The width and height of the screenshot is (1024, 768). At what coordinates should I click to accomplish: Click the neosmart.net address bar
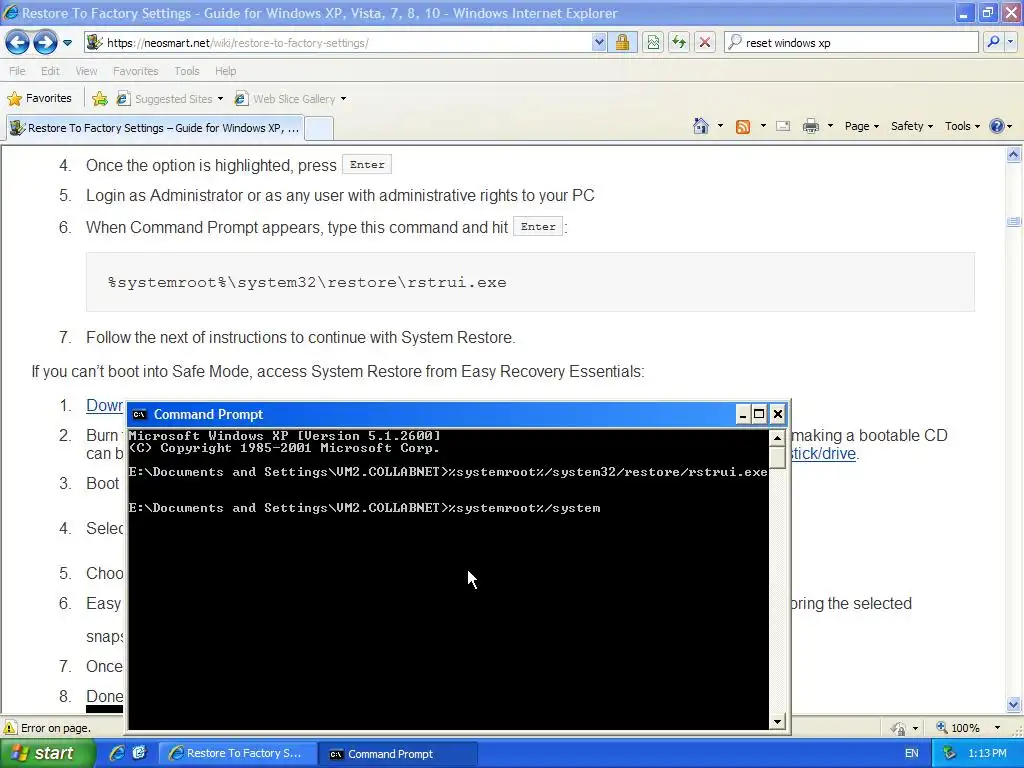click(338, 43)
